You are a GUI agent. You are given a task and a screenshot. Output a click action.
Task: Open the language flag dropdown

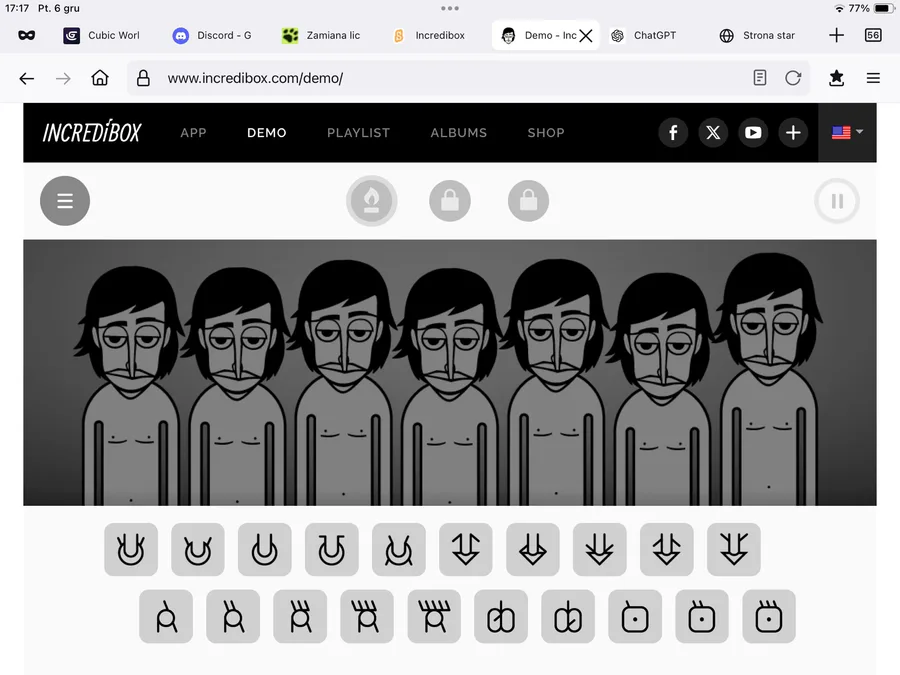[x=847, y=133]
